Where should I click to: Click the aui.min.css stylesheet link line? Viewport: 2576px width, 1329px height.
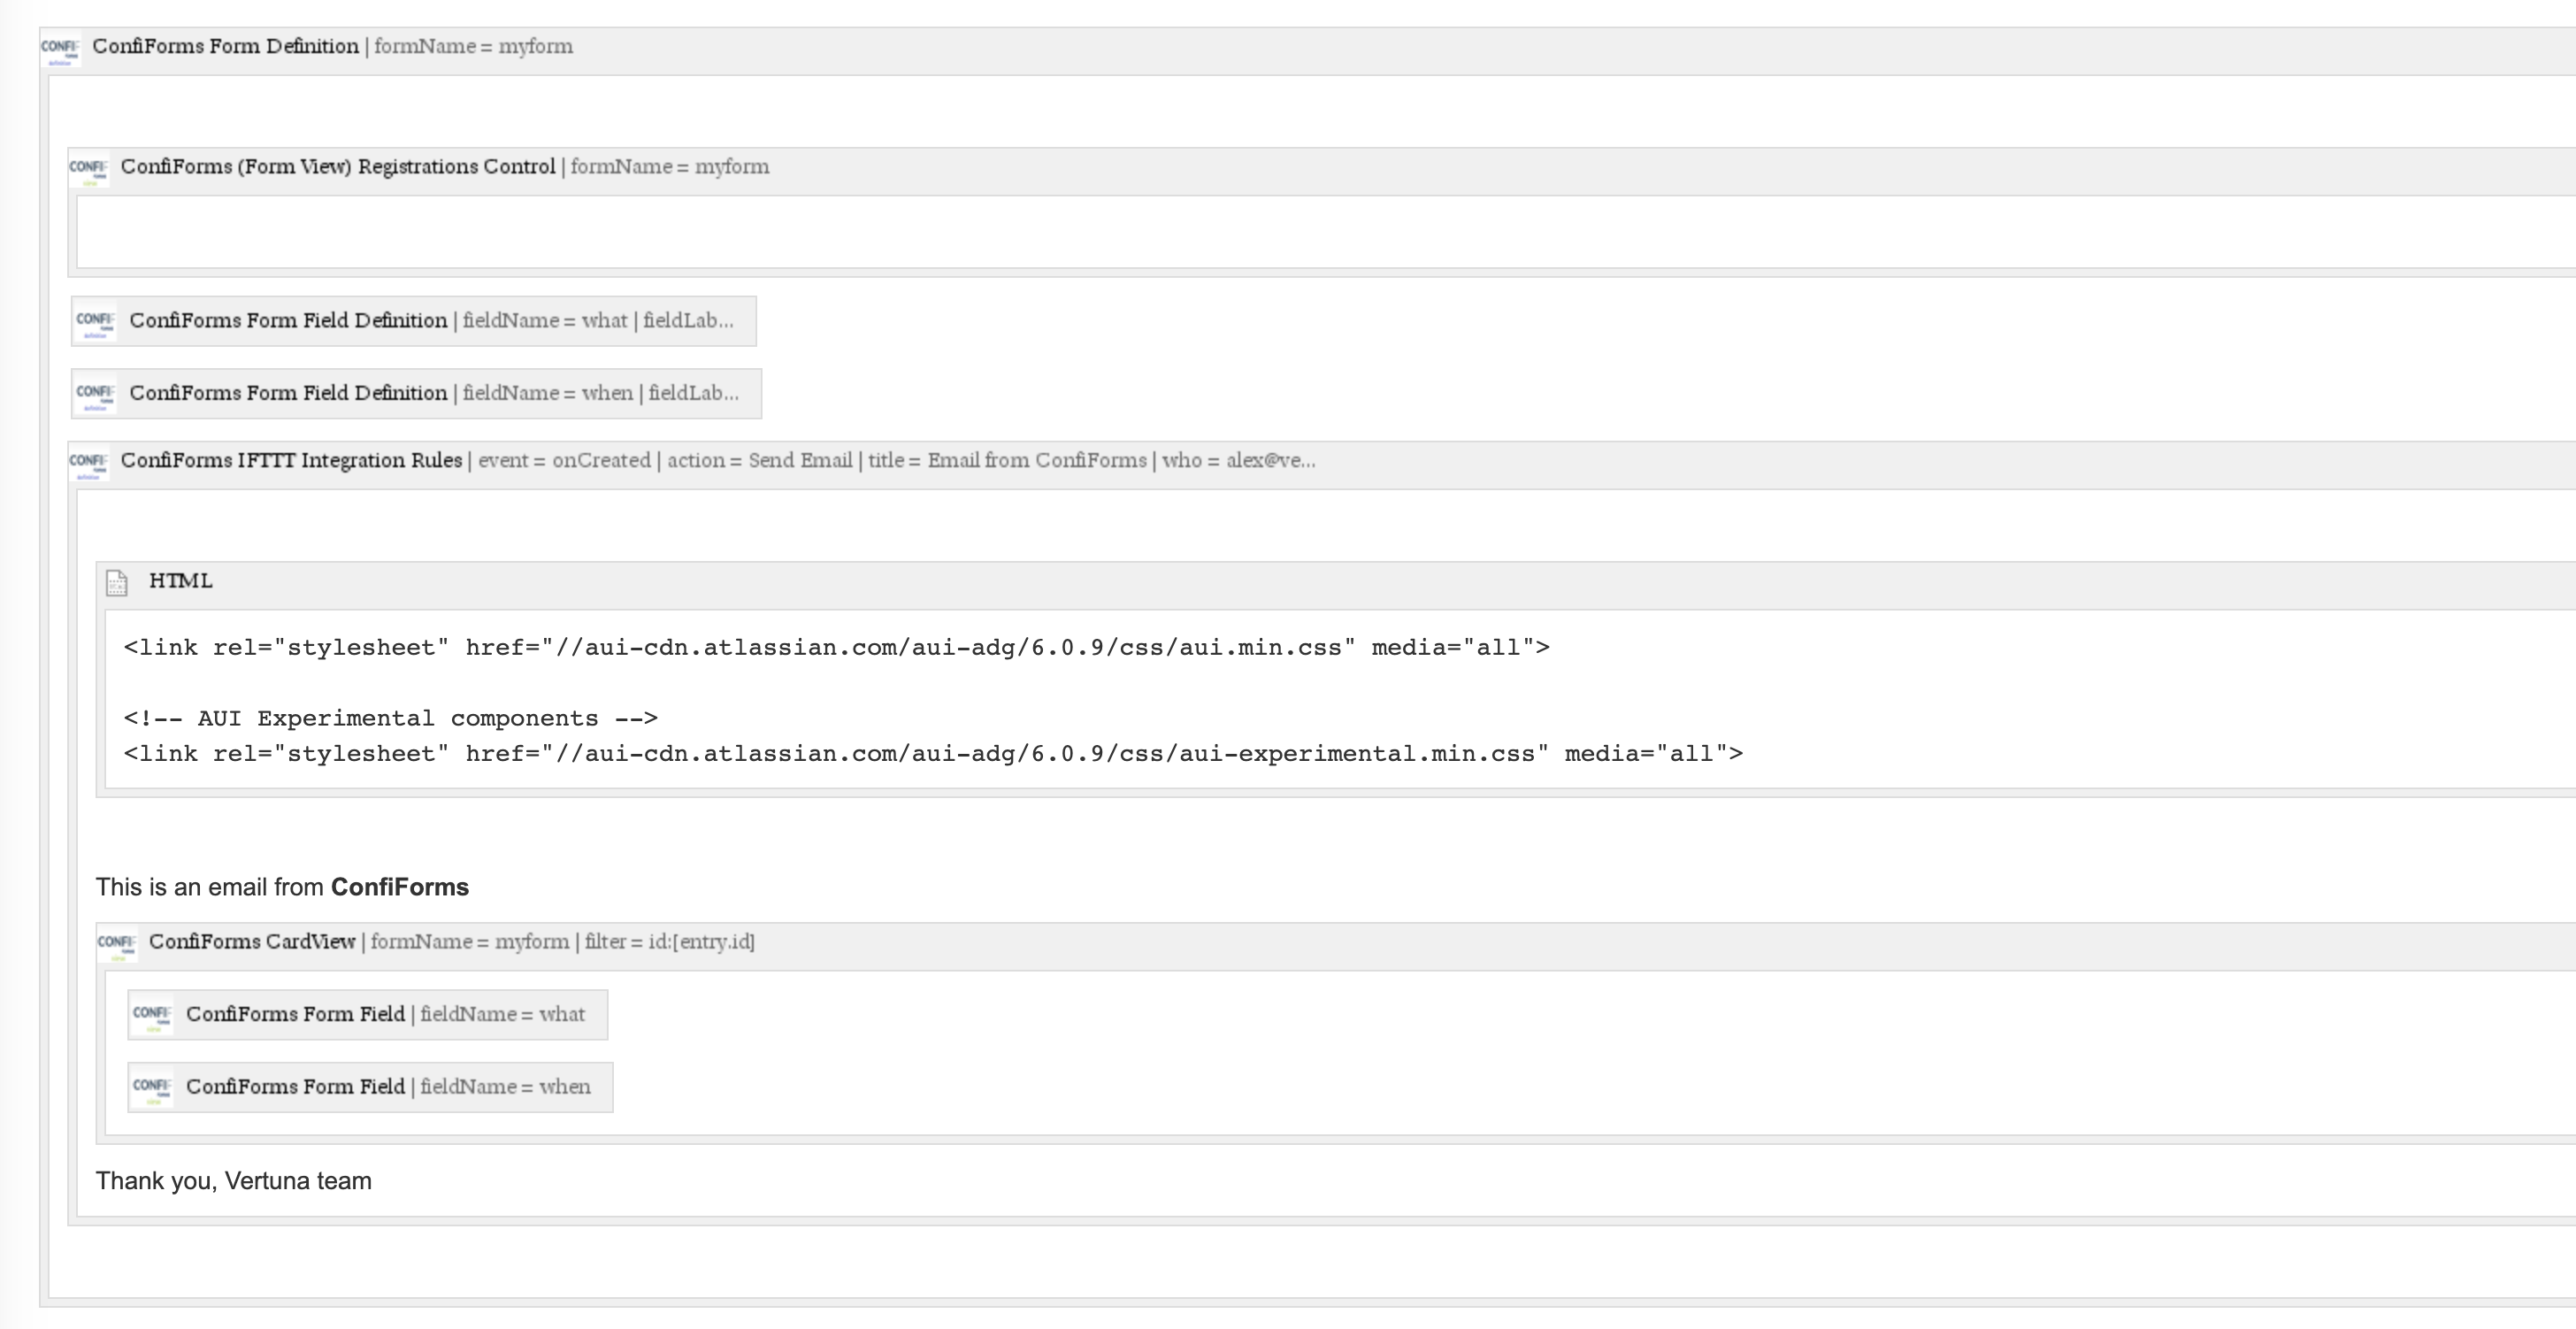tap(837, 648)
